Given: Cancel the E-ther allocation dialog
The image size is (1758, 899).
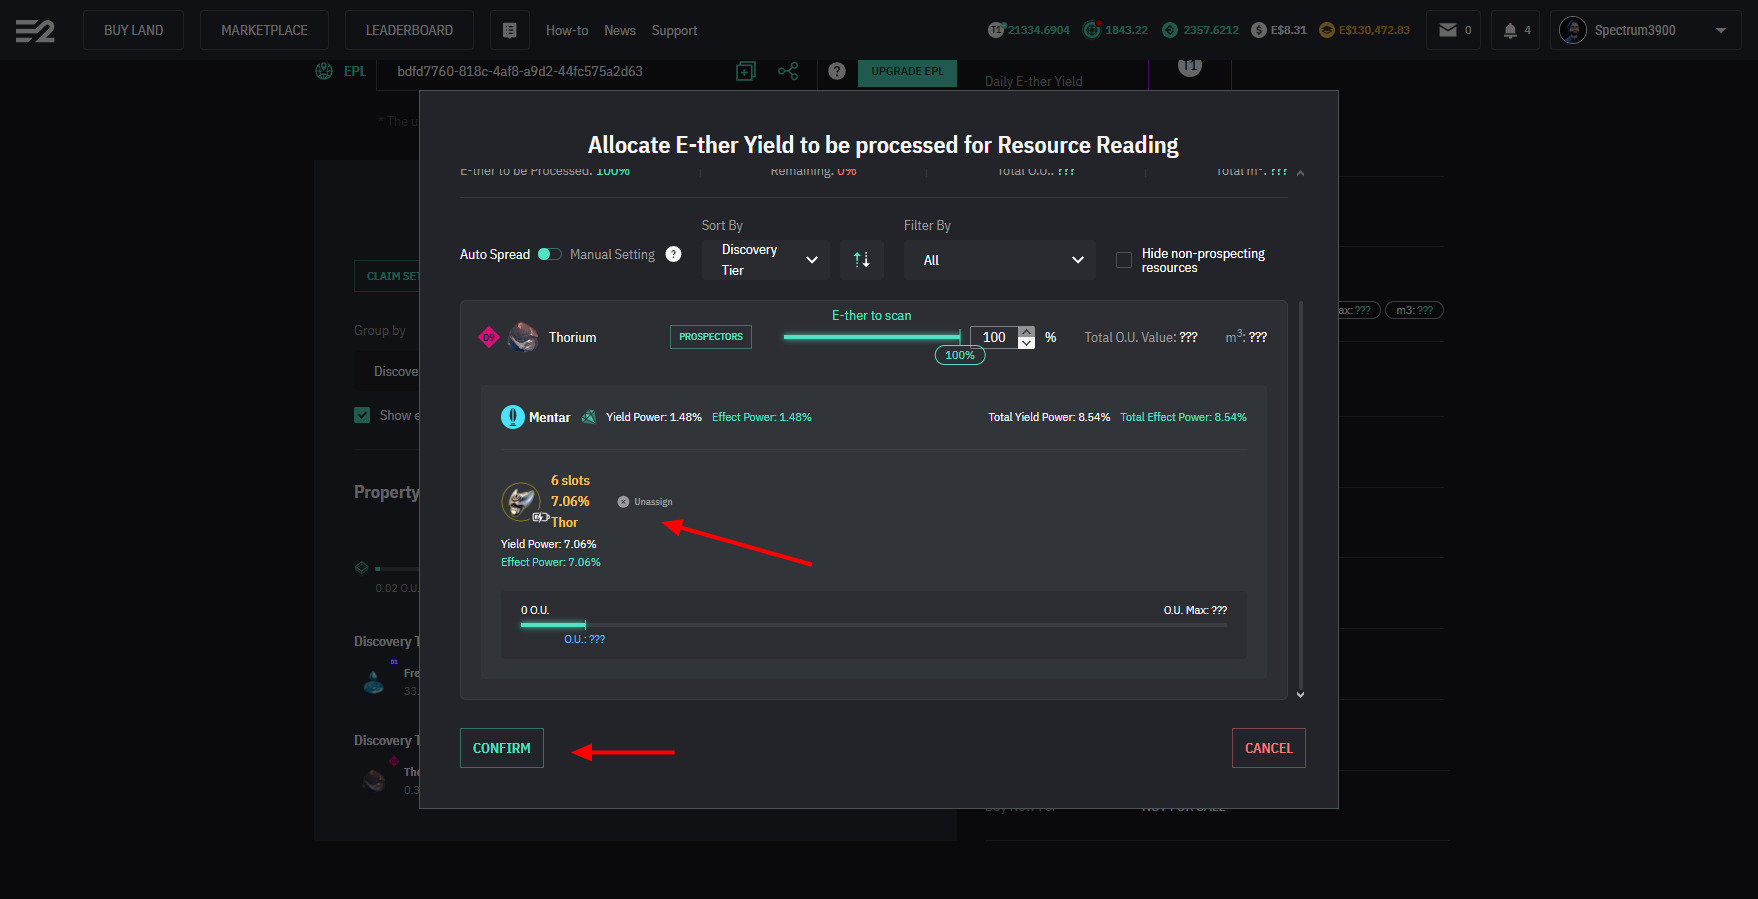Looking at the screenshot, I should pos(1268,748).
